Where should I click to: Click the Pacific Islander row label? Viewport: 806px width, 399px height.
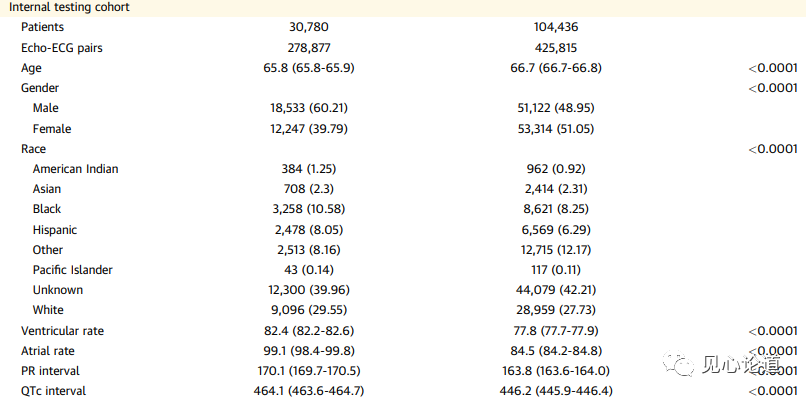point(72,269)
